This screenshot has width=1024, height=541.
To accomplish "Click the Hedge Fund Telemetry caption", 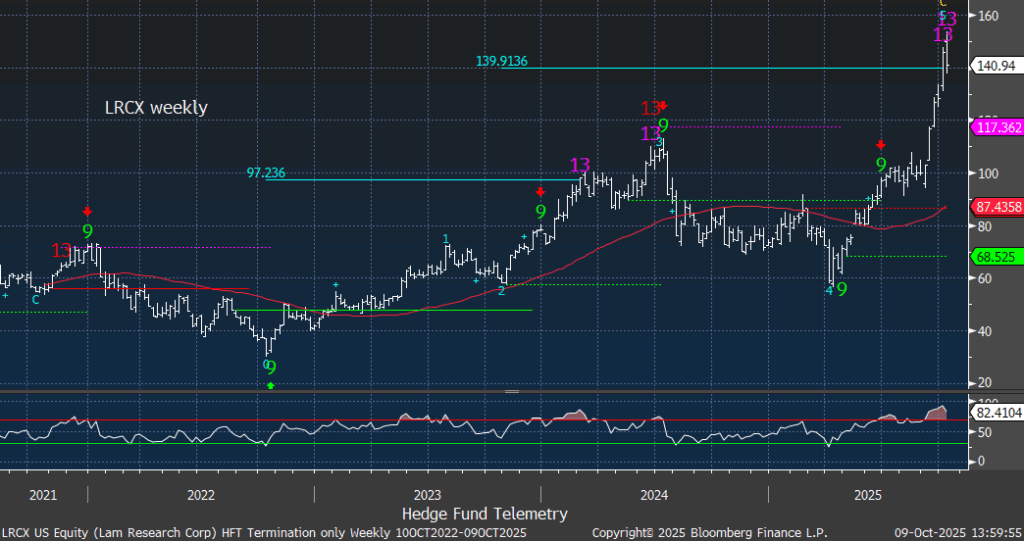I will (x=484, y=513).
